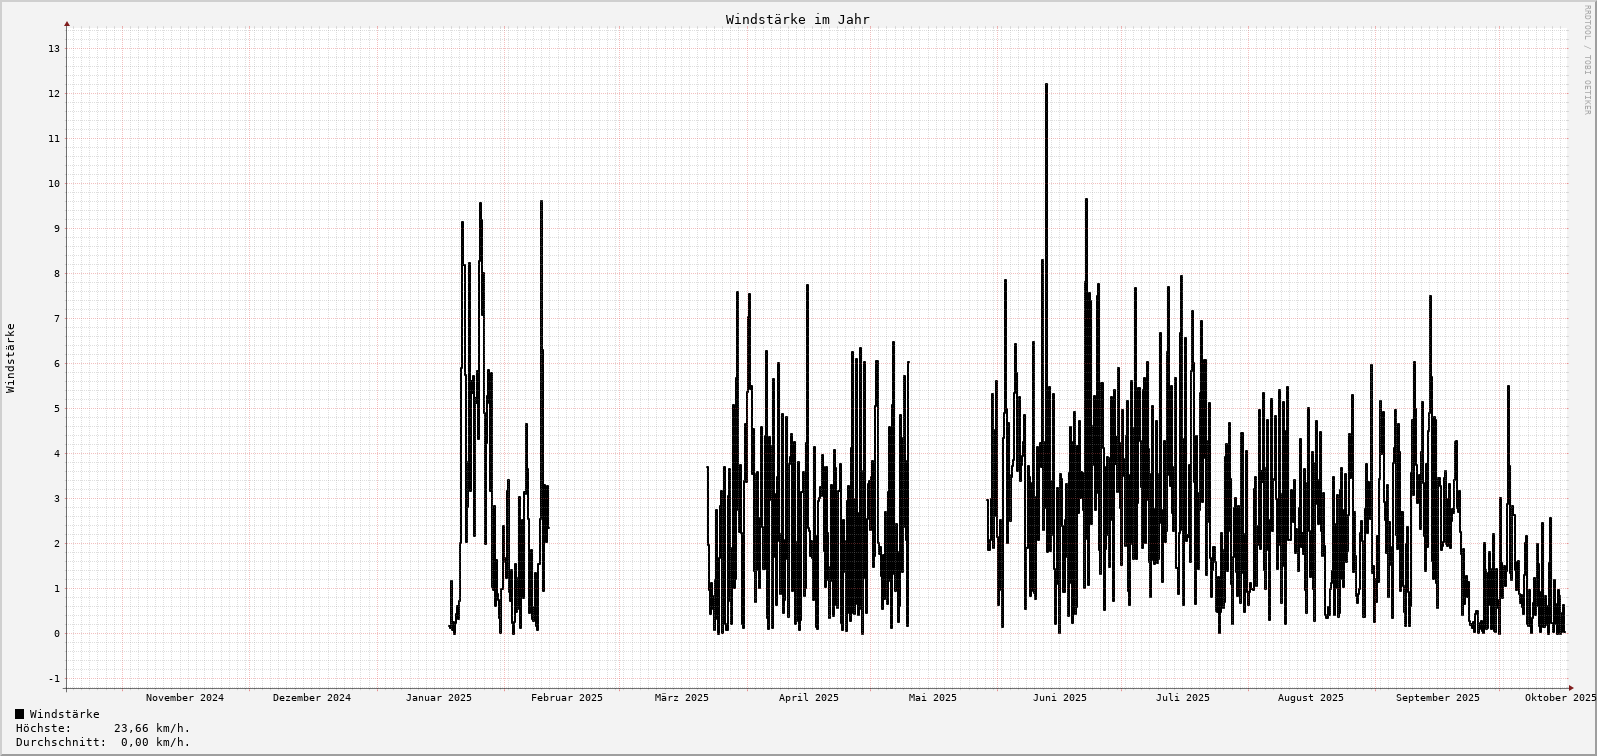
Task: Click the chart title Windstärke im Jahr
Action: [x=797, y=20]
